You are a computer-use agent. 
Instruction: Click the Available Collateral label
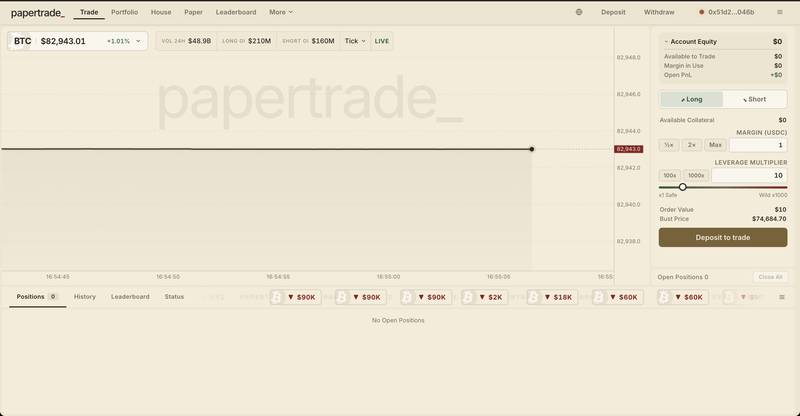[687, 120]
